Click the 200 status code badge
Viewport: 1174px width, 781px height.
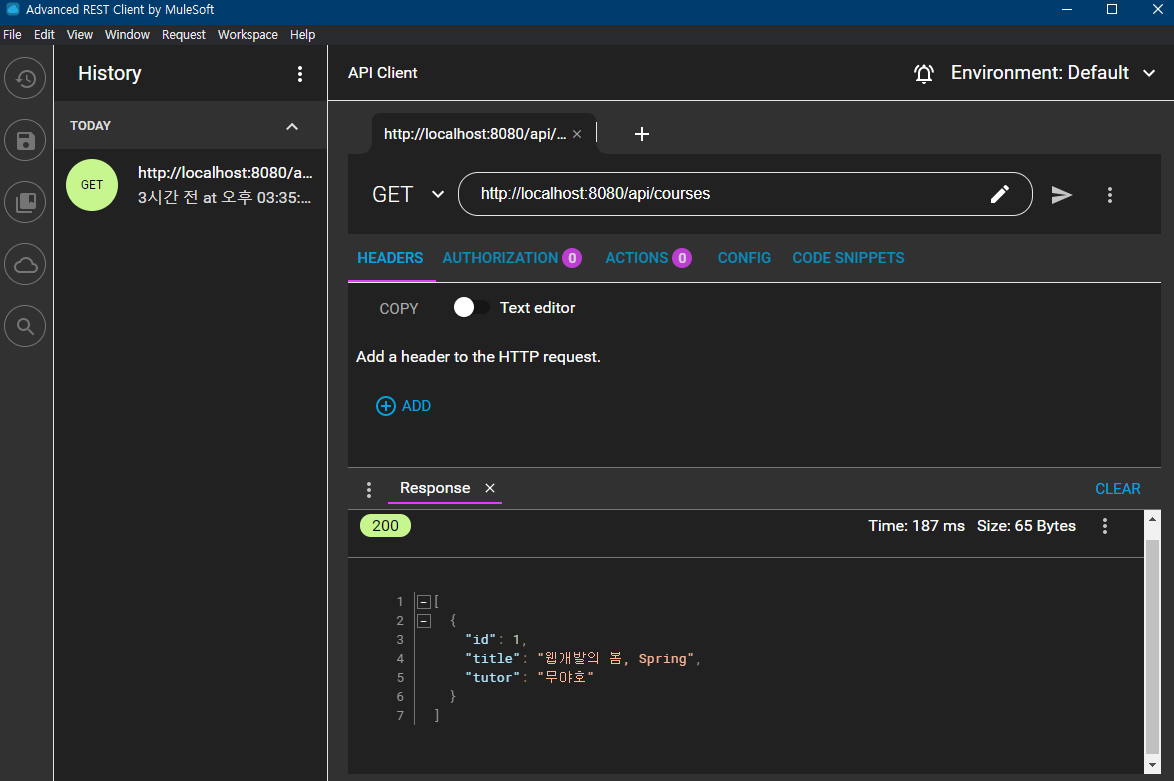[x=385, y=526]
